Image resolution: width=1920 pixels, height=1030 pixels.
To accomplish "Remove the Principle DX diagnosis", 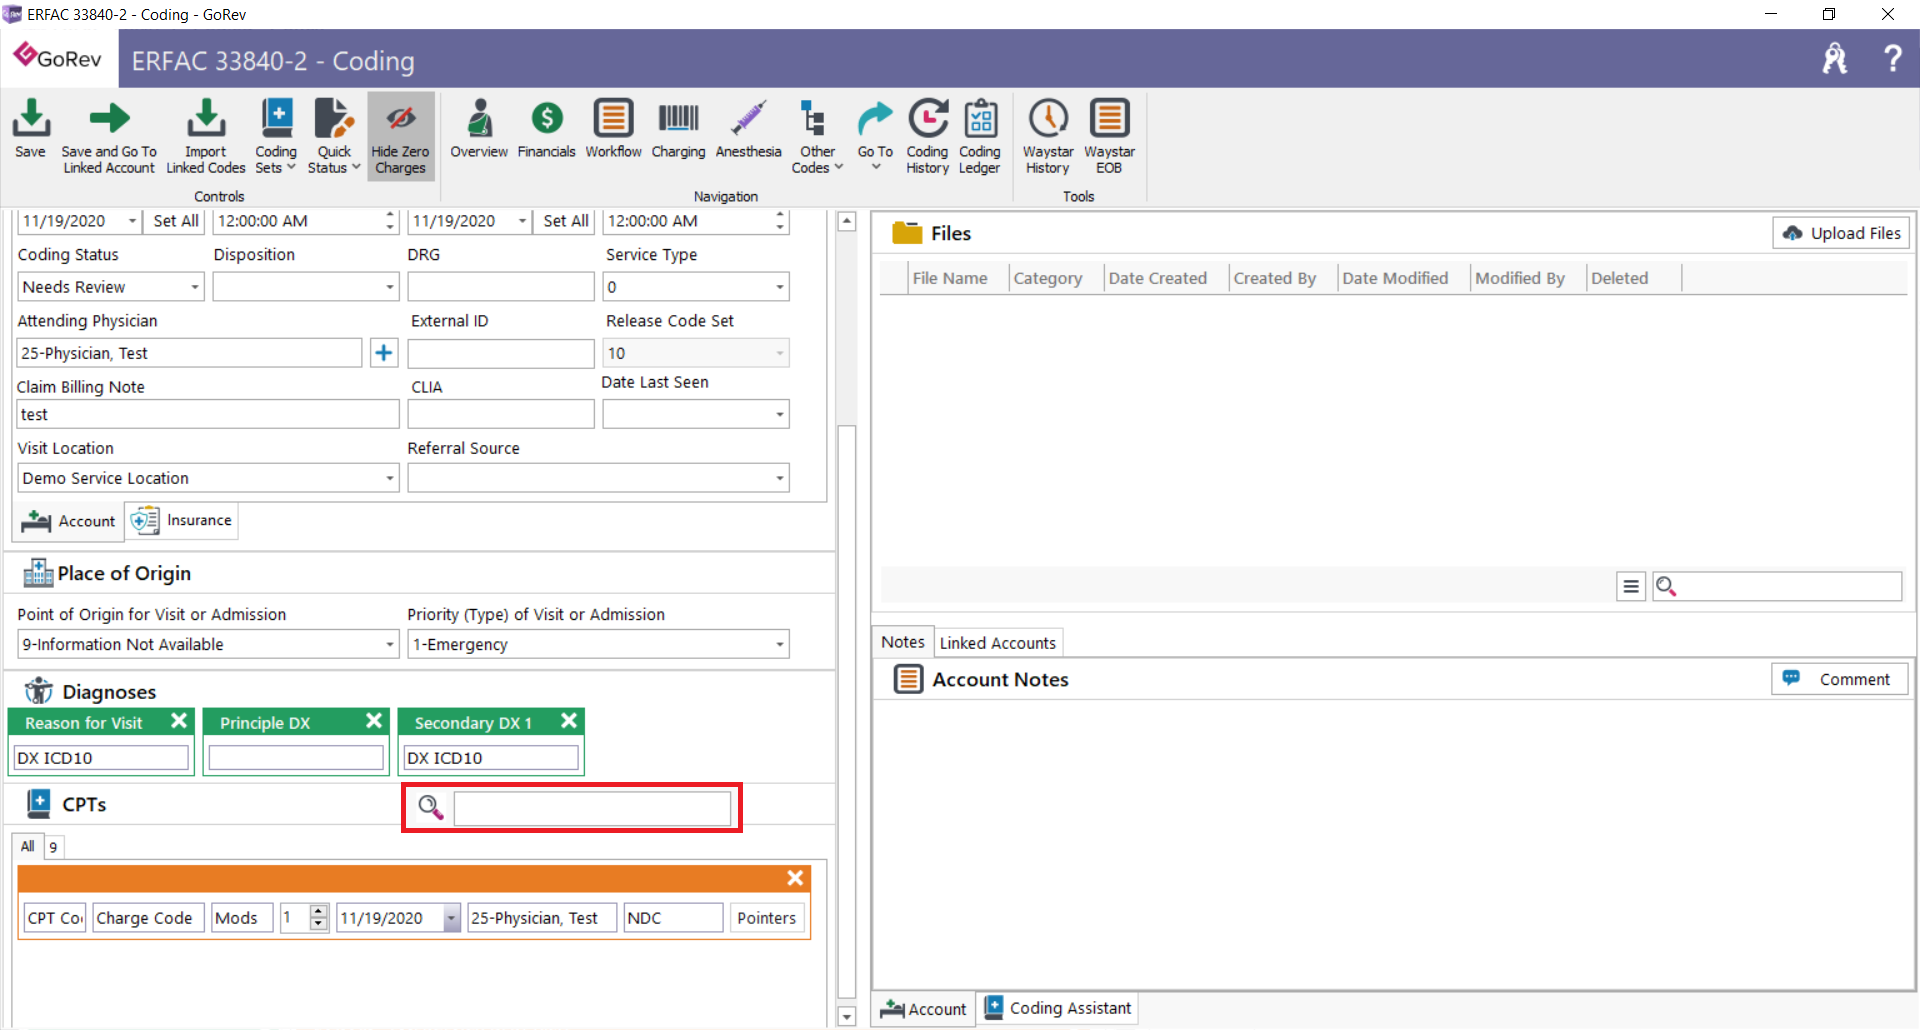I will pos(374,721).
